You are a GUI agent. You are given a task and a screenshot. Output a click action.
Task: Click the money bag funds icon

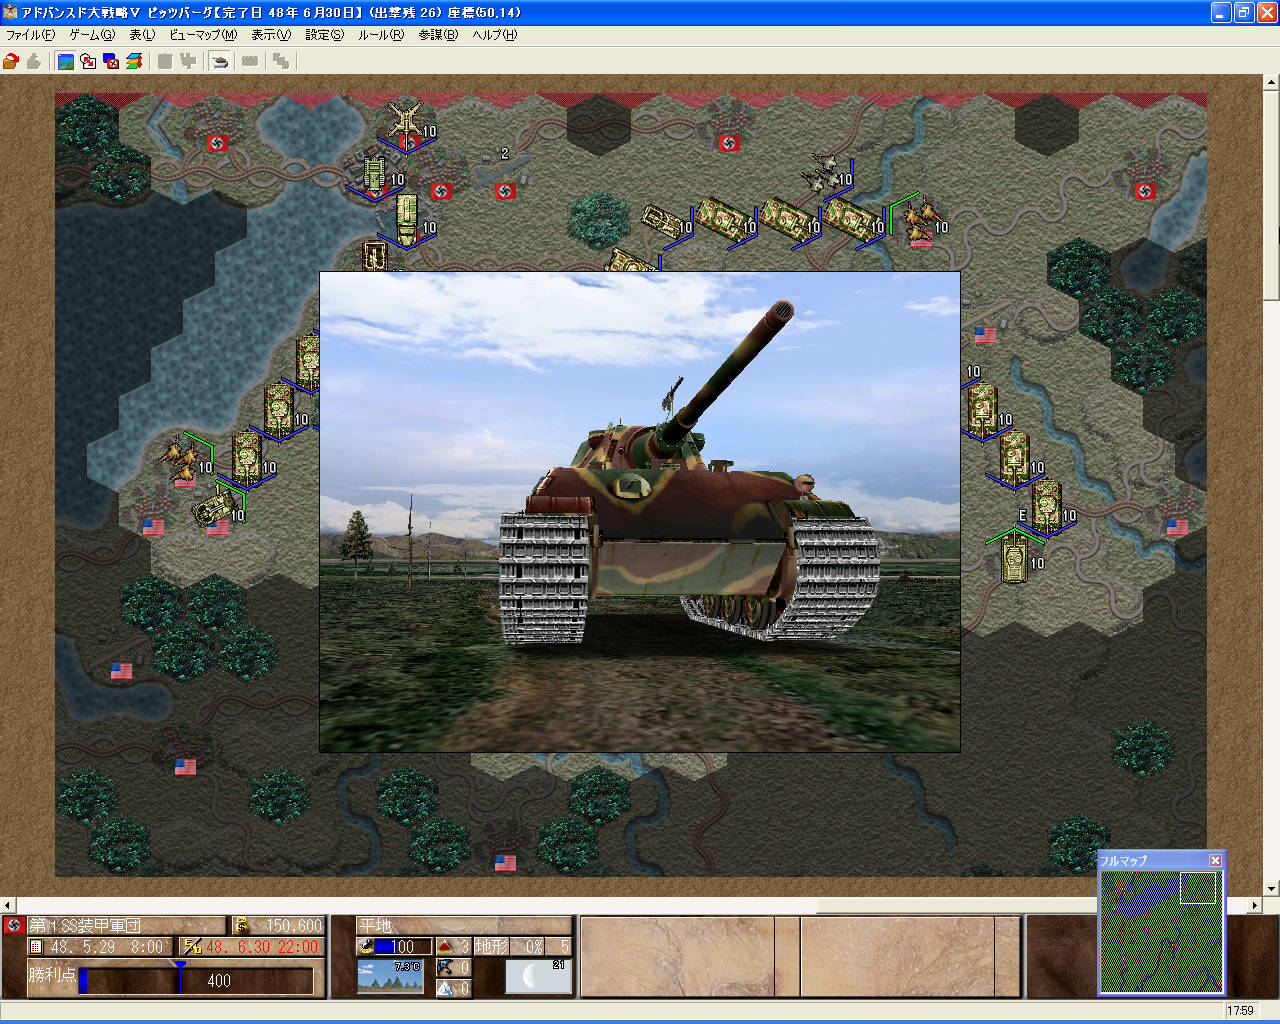pos(241,926)
